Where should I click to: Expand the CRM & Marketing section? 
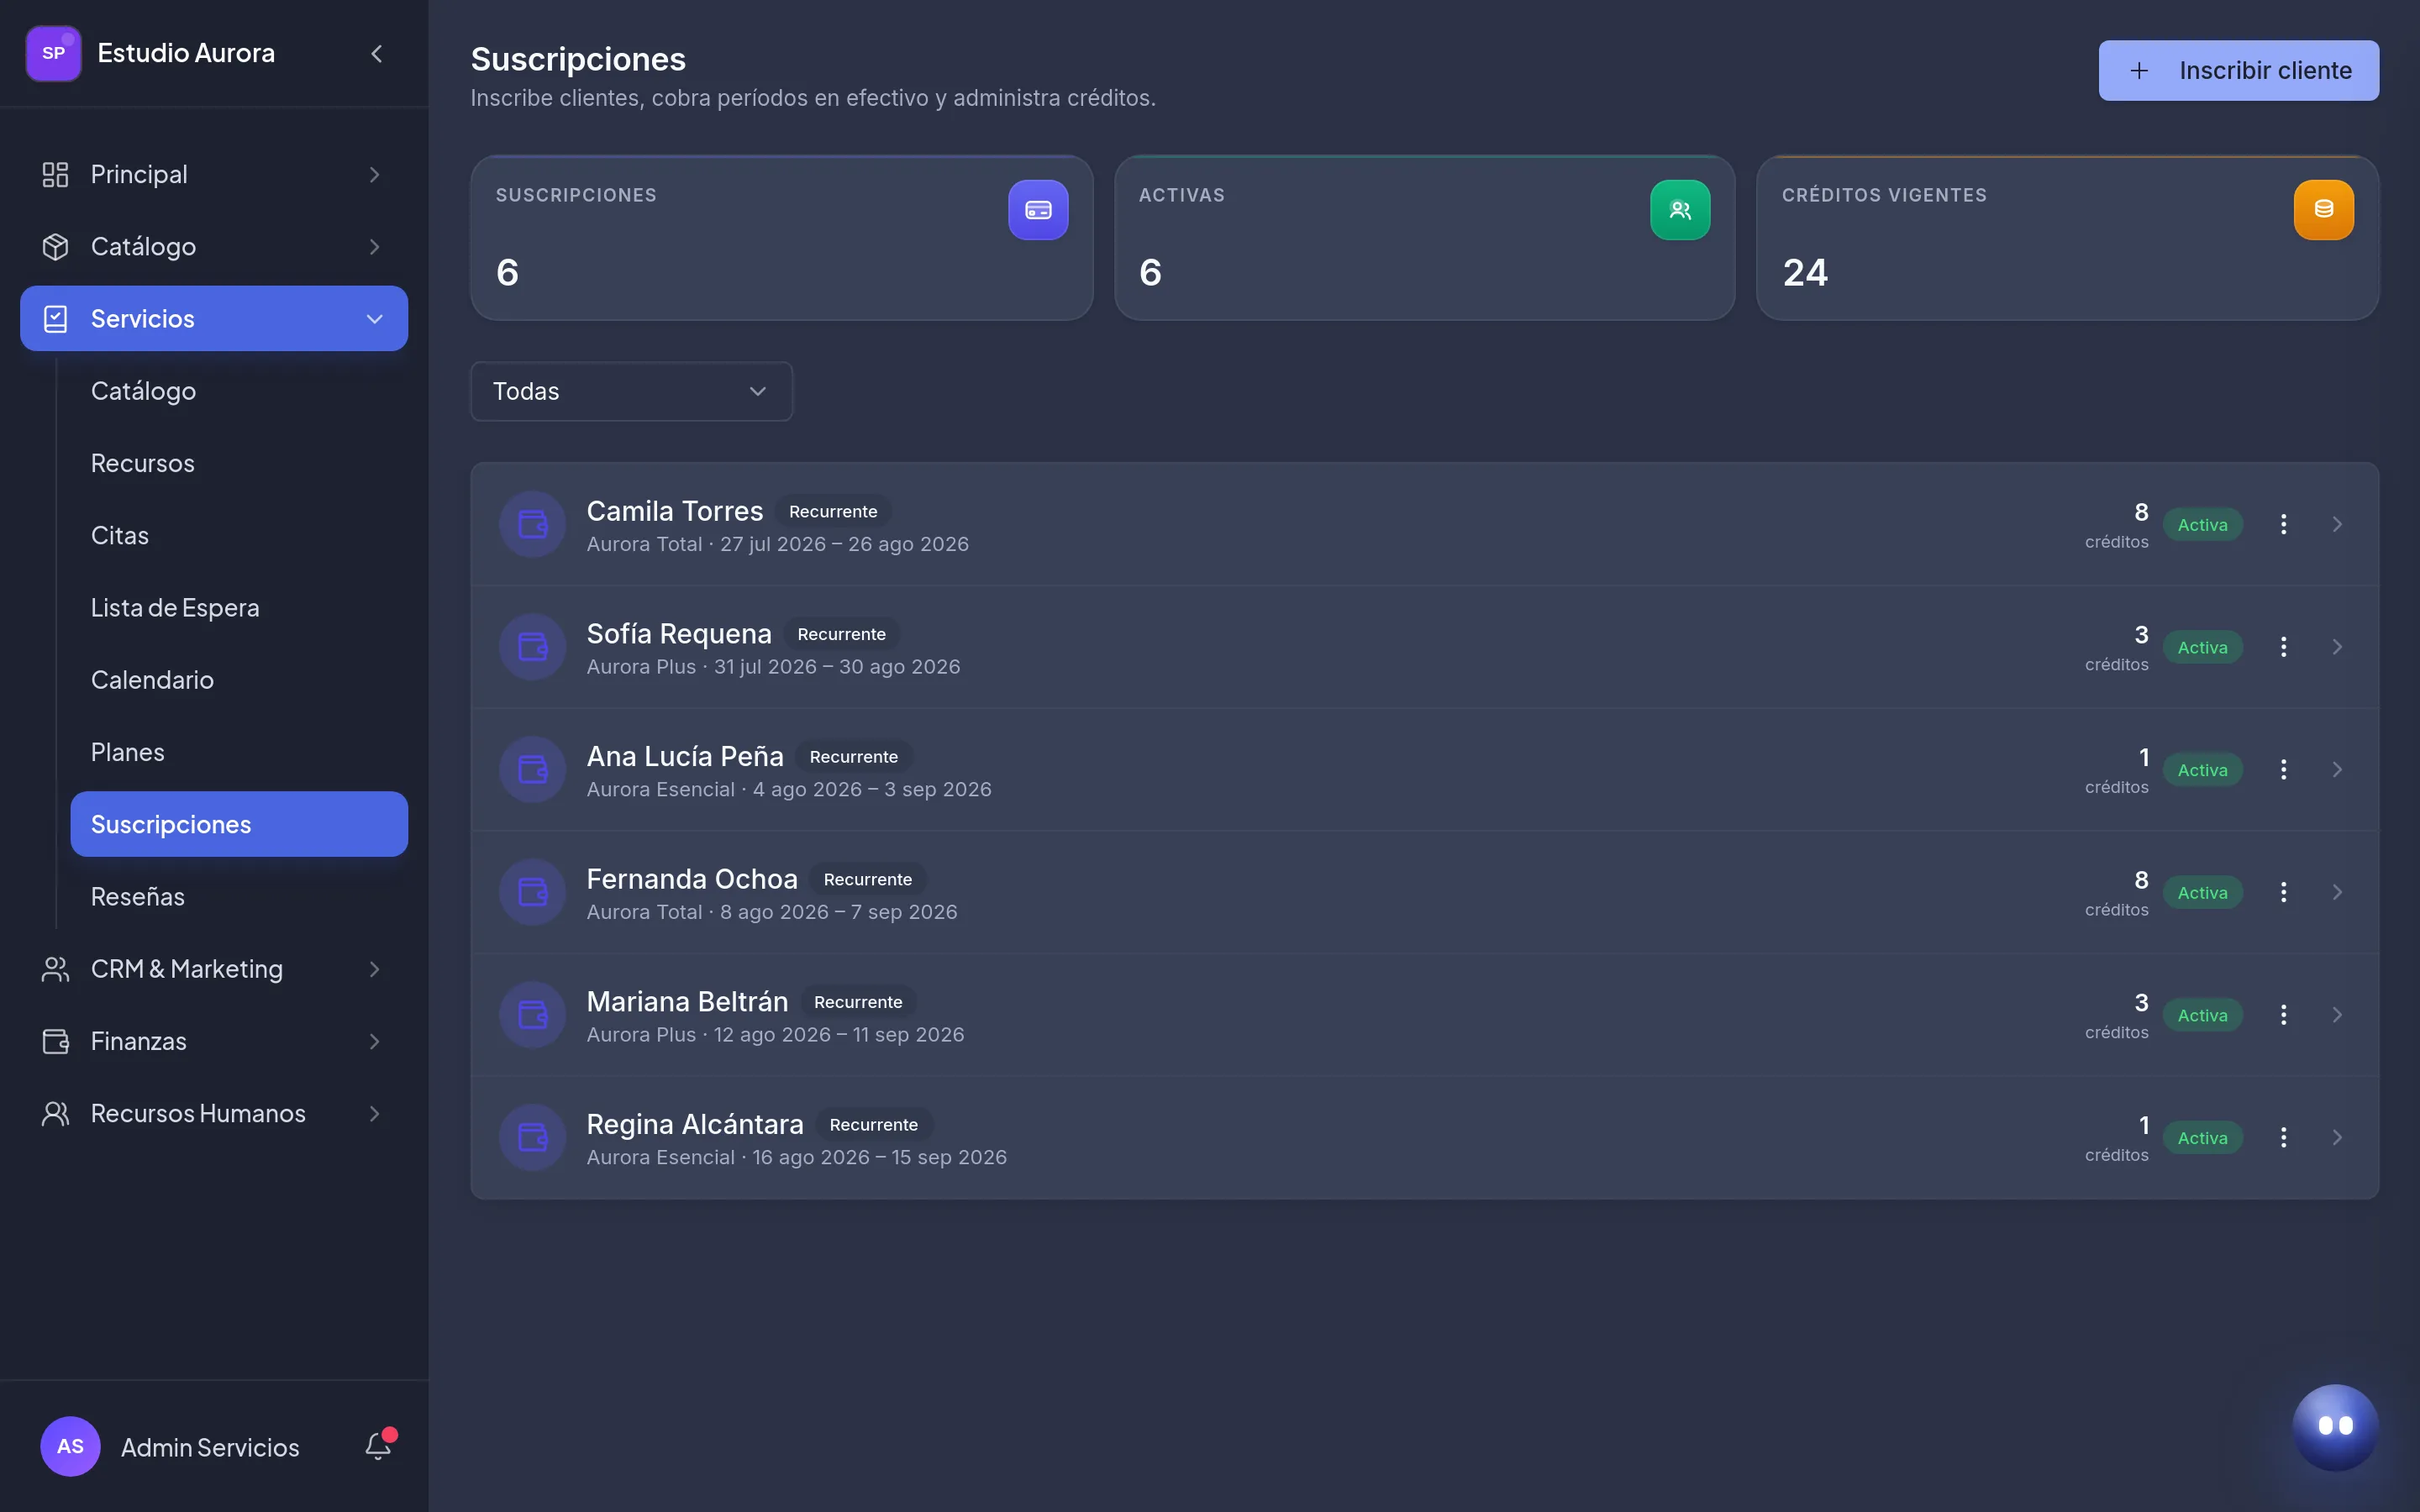click(214, 969)
